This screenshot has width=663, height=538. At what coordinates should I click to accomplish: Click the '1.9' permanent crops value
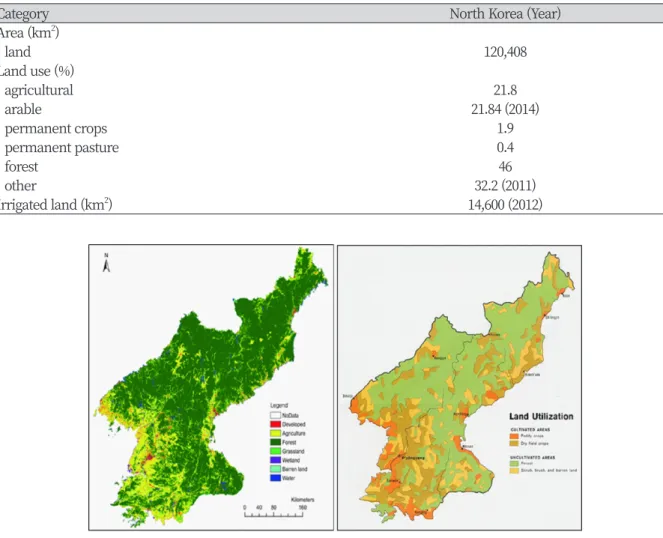point(505,128)
